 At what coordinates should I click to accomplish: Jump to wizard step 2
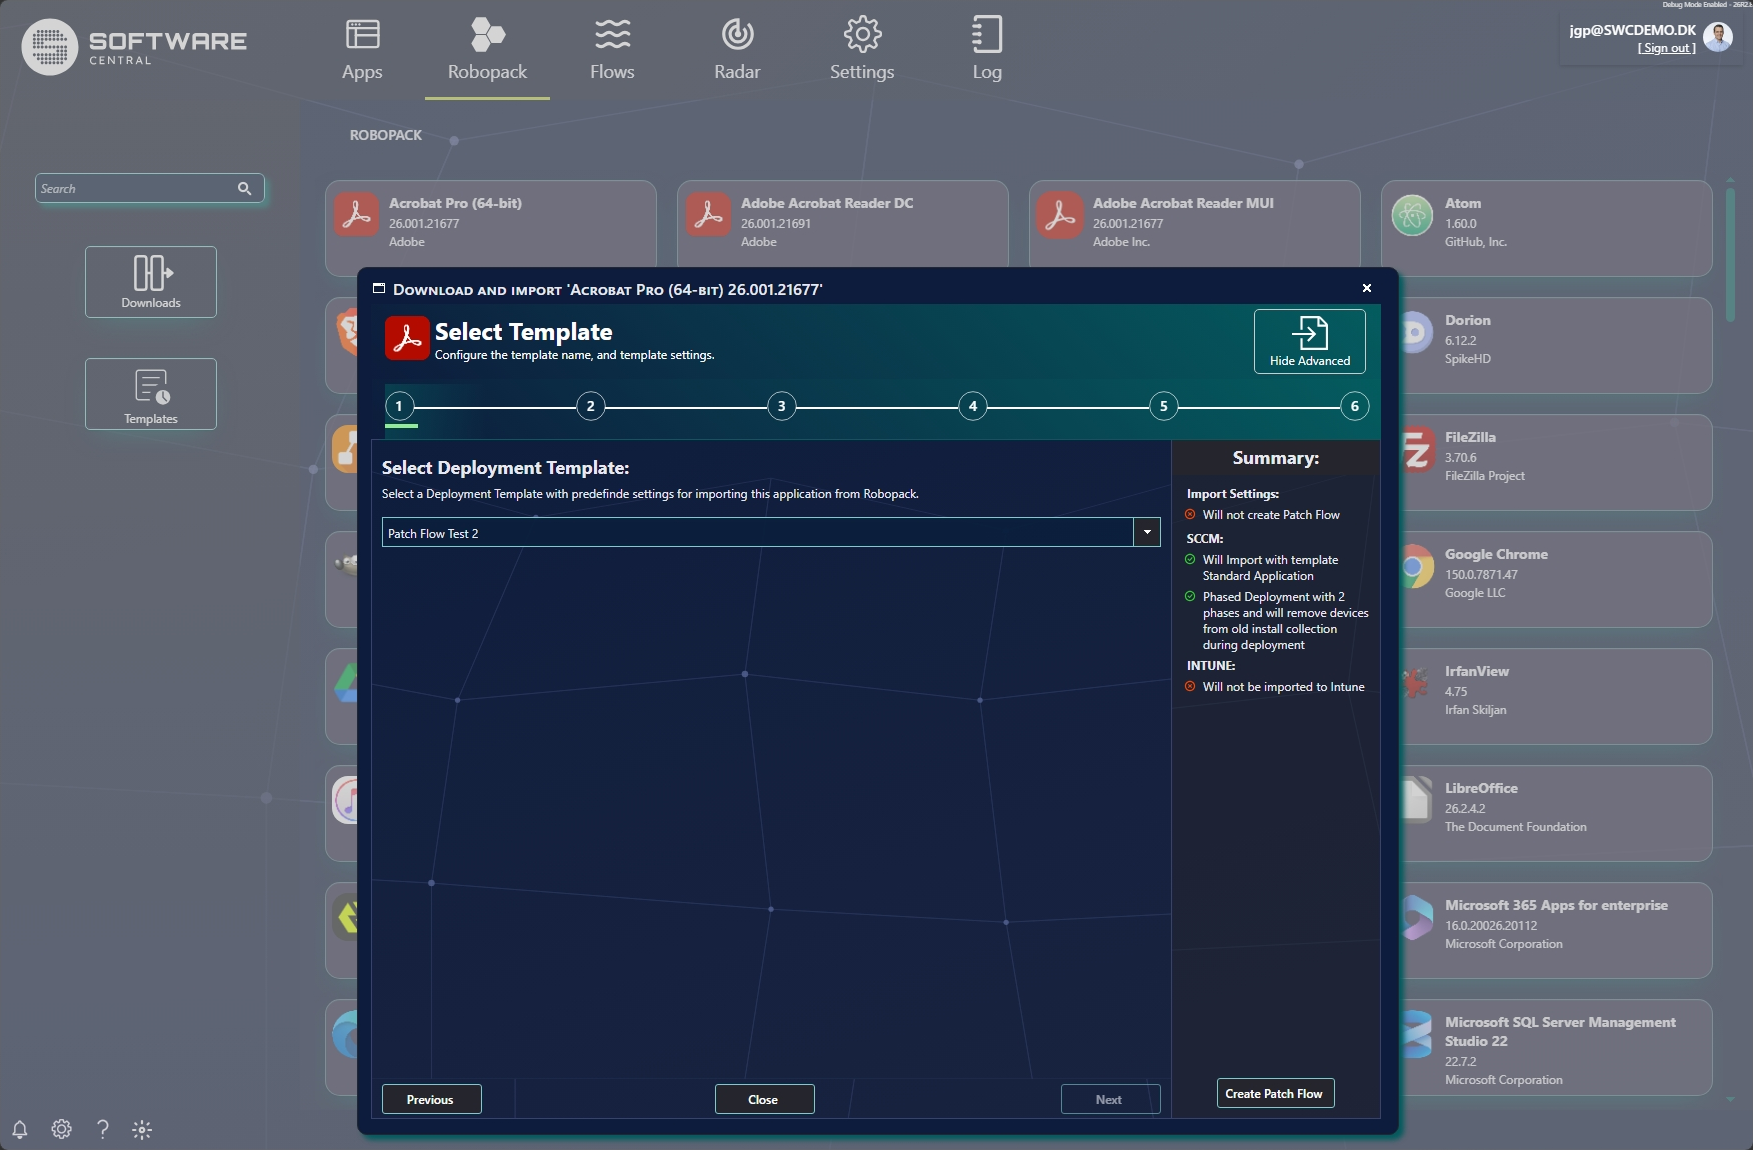(590, 406)
